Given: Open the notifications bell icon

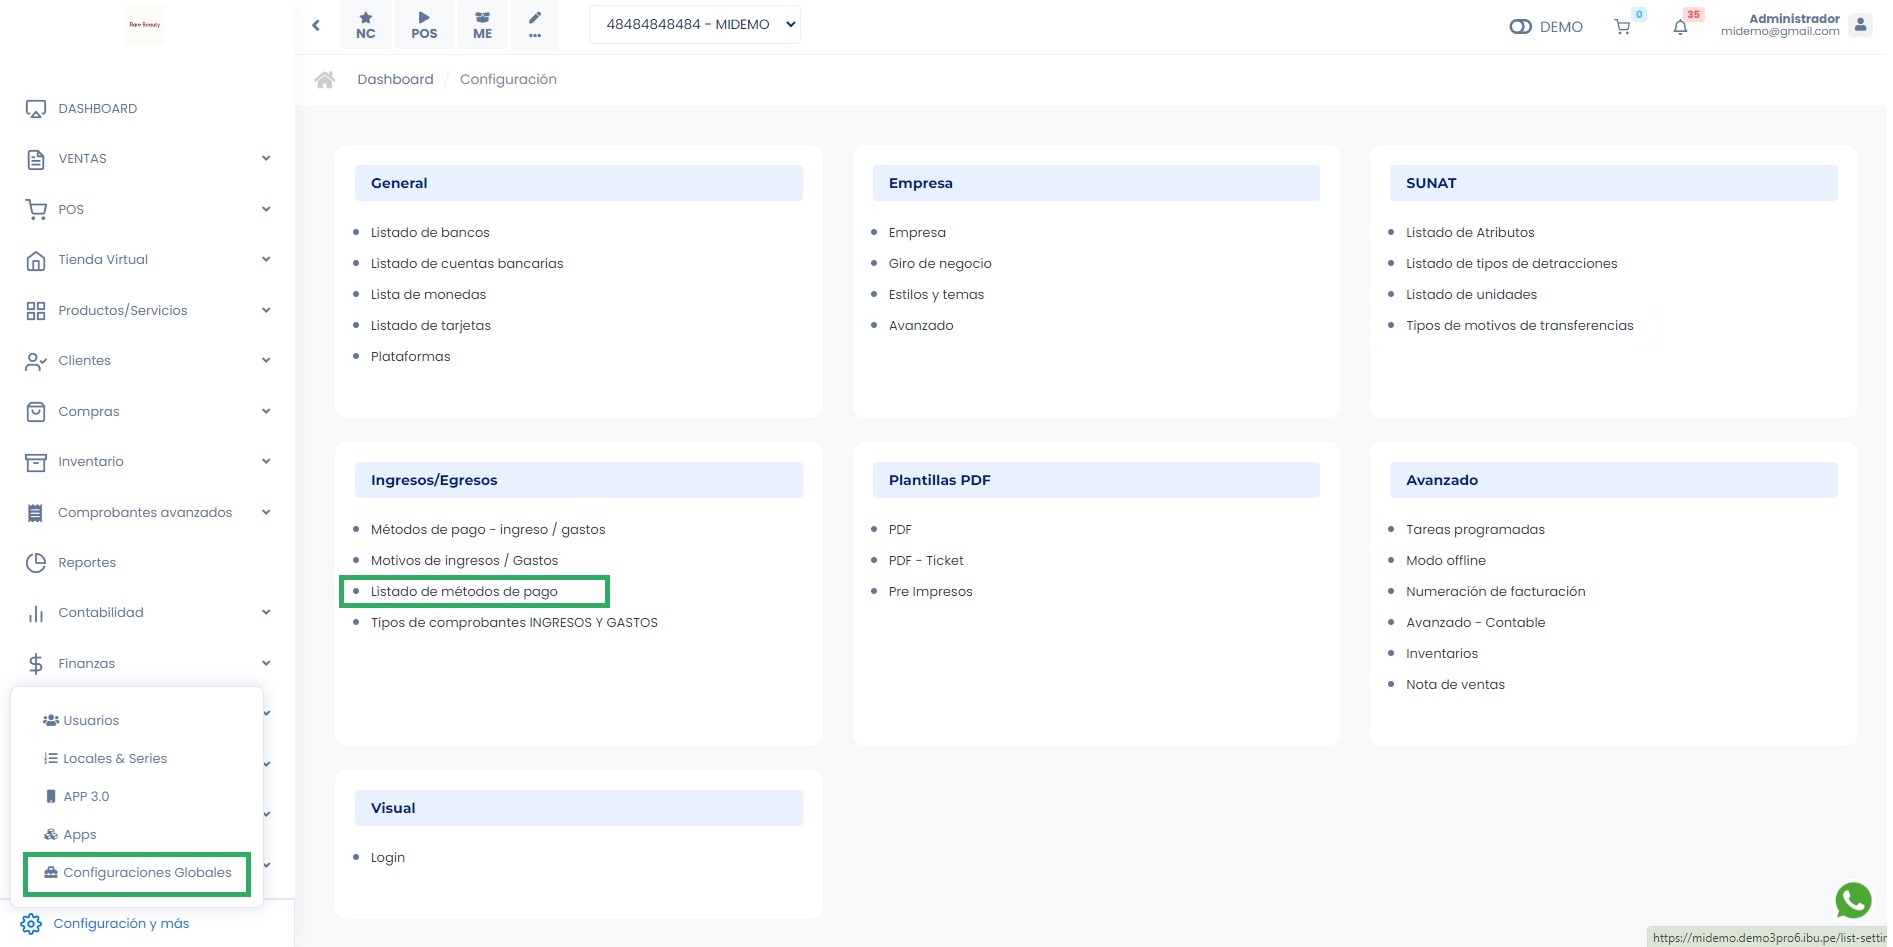Looking at the screenshot, I should 1680,27.
